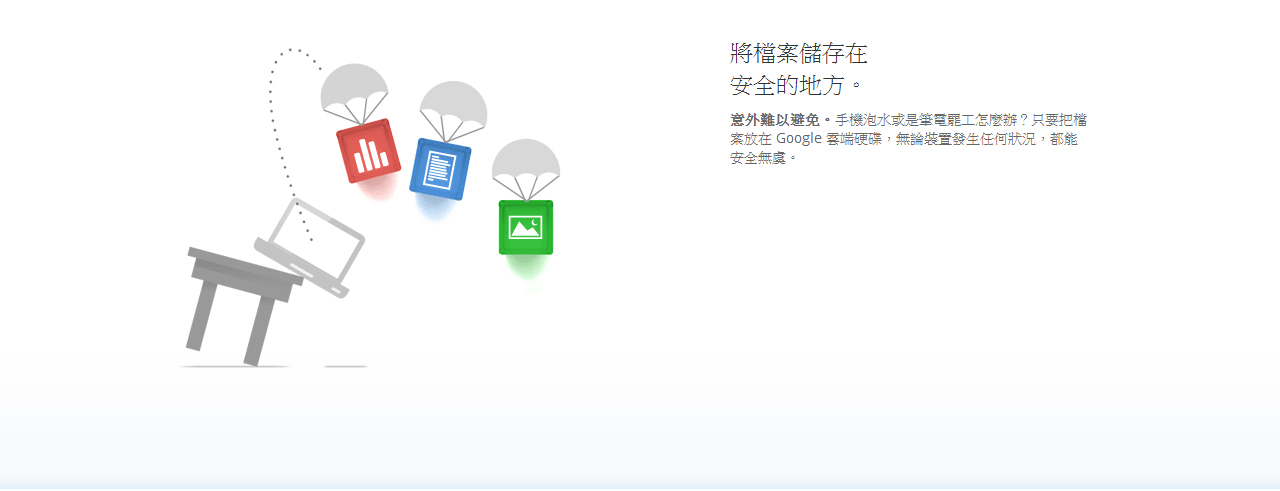Click the red chart file box icon
Image resolution: width=1280 pixels, height=491 pixels.
(368, 152)
